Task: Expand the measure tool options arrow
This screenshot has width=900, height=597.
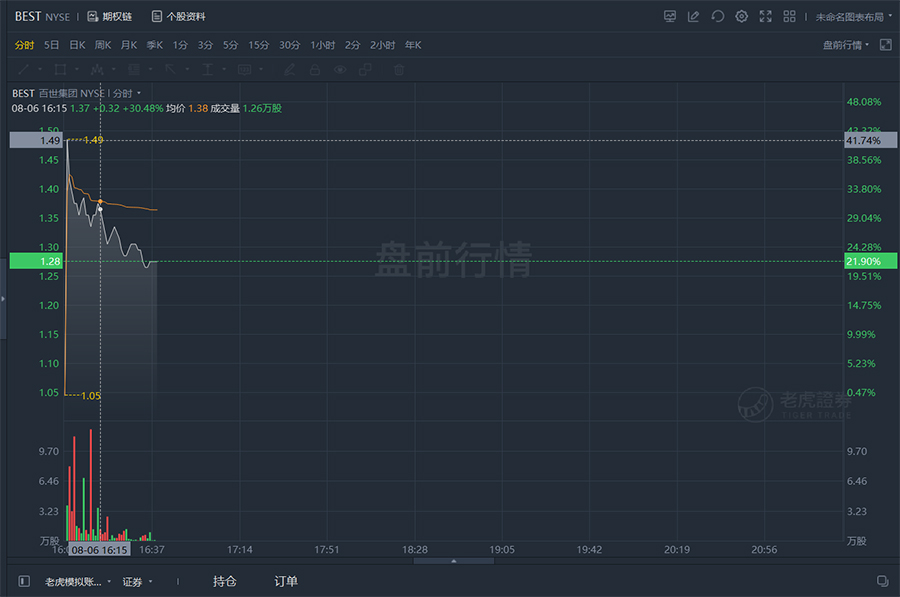Action: 224,69
